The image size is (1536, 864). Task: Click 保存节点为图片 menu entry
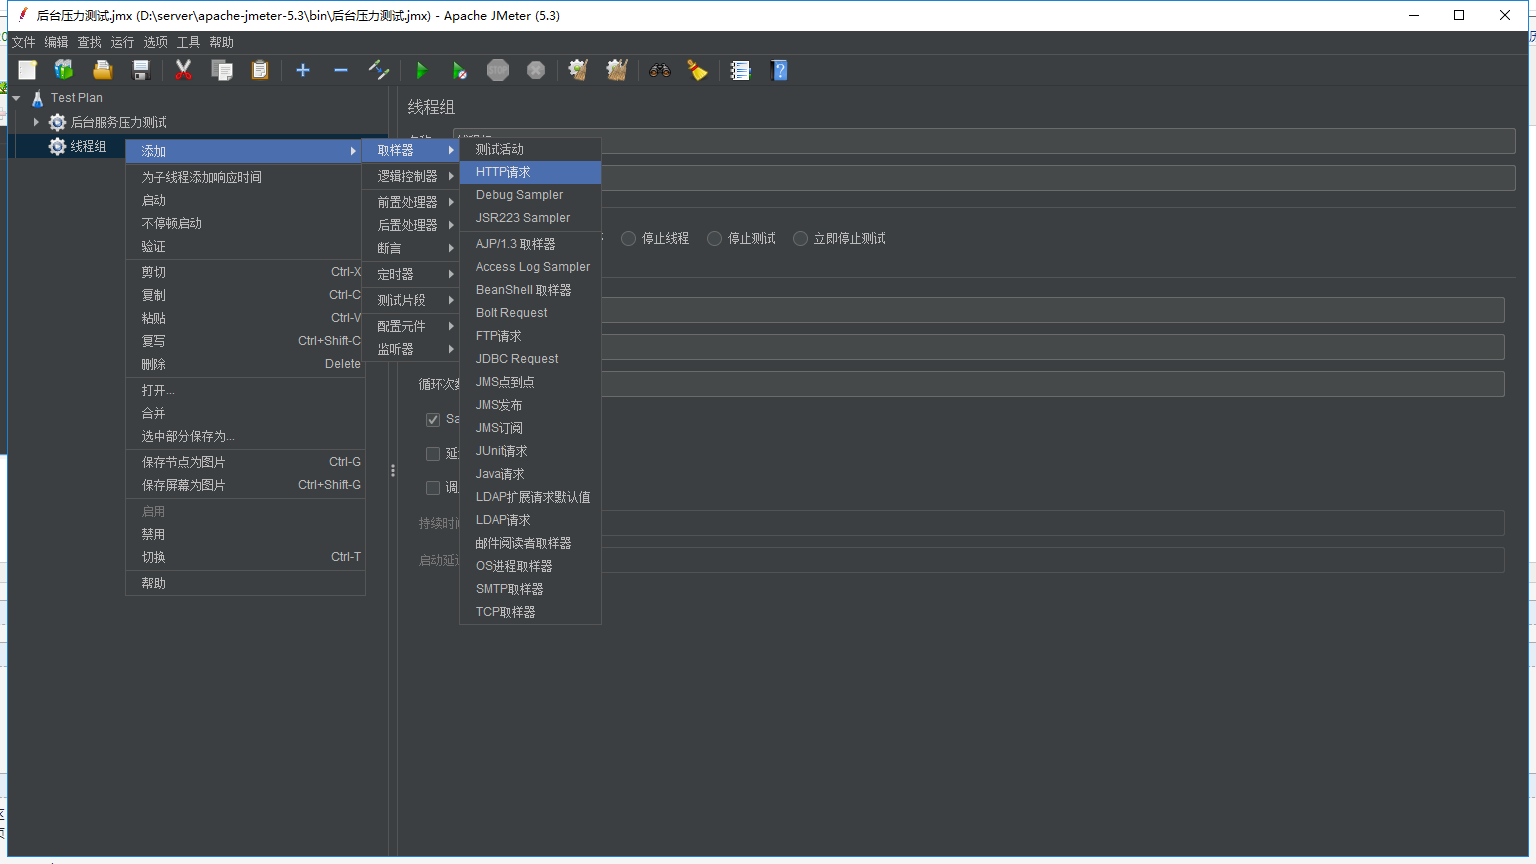[245, 462]
